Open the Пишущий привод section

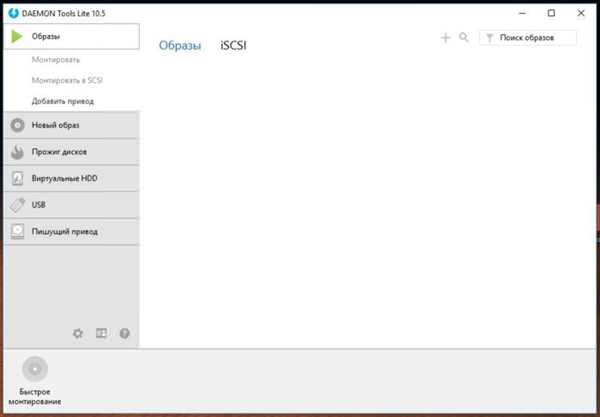click(x=72, y=231)
